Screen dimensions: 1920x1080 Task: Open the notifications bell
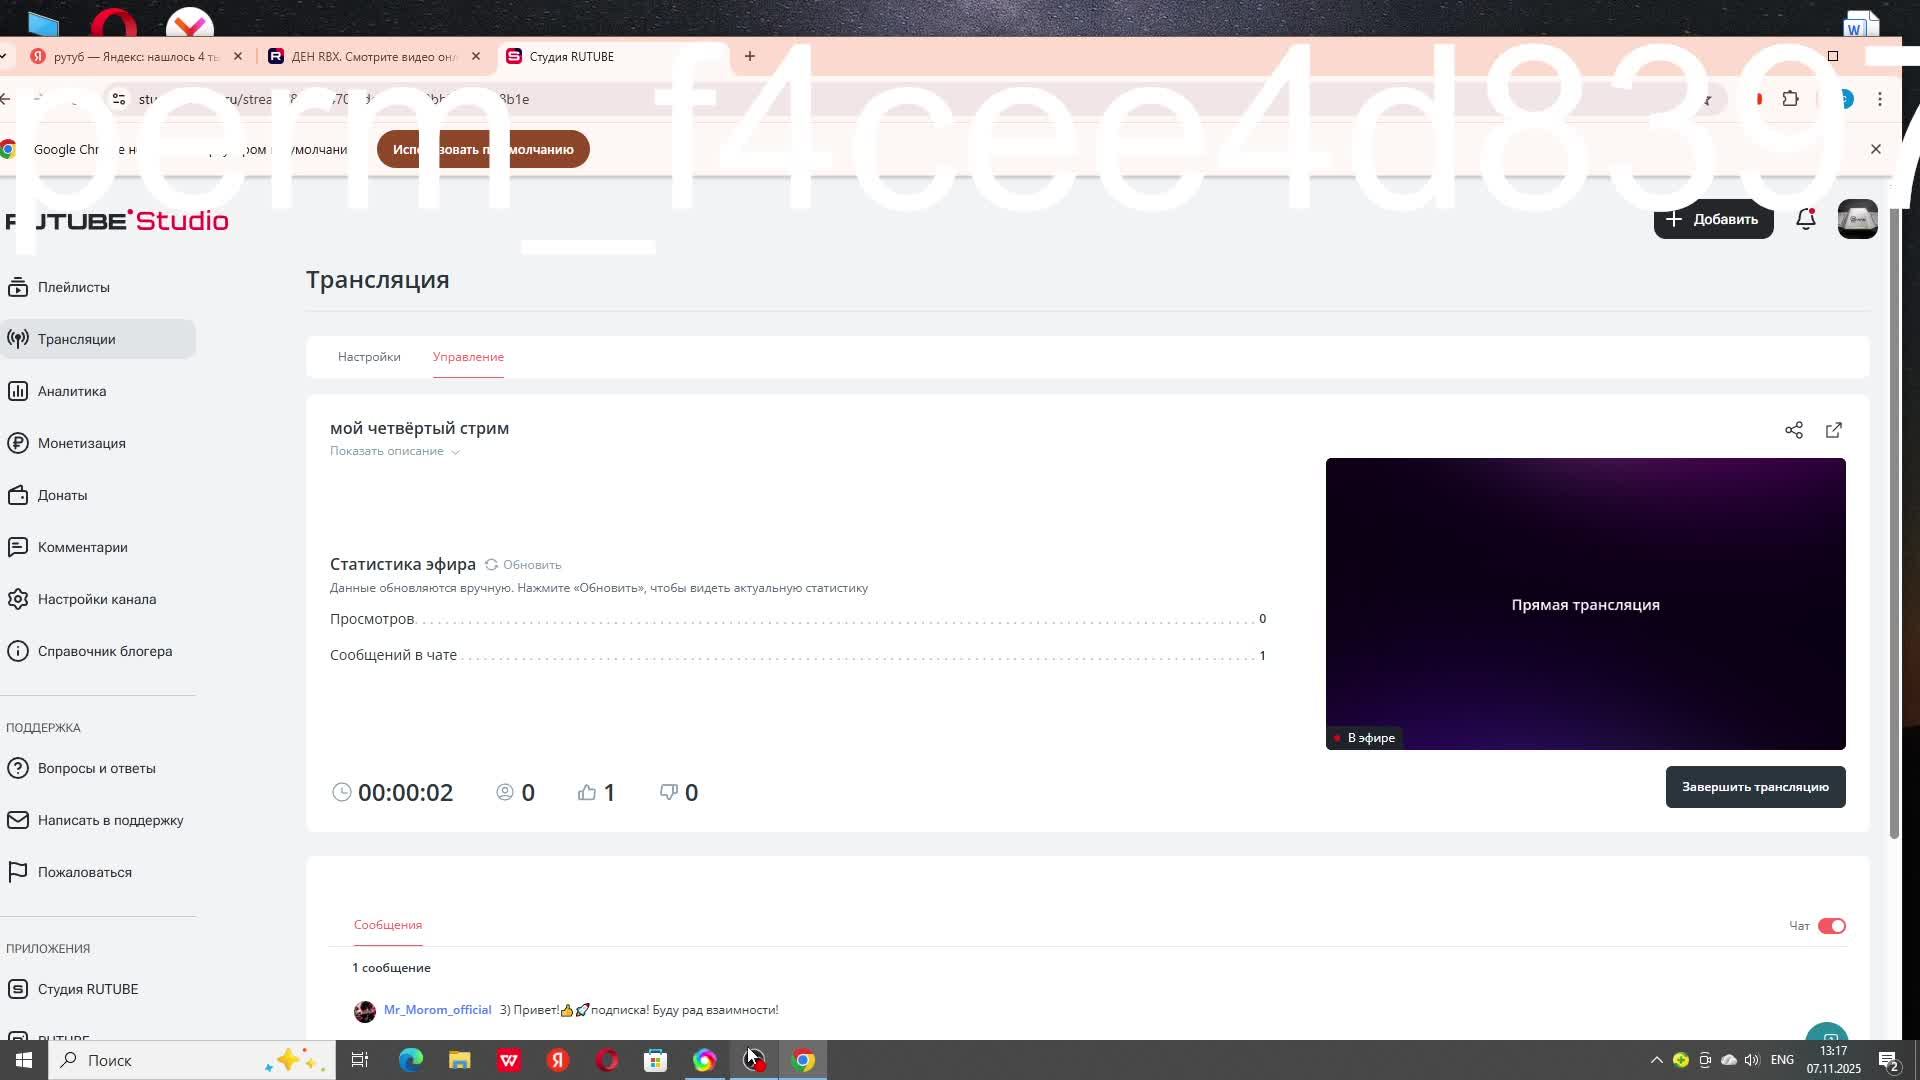click(1806, 219)
